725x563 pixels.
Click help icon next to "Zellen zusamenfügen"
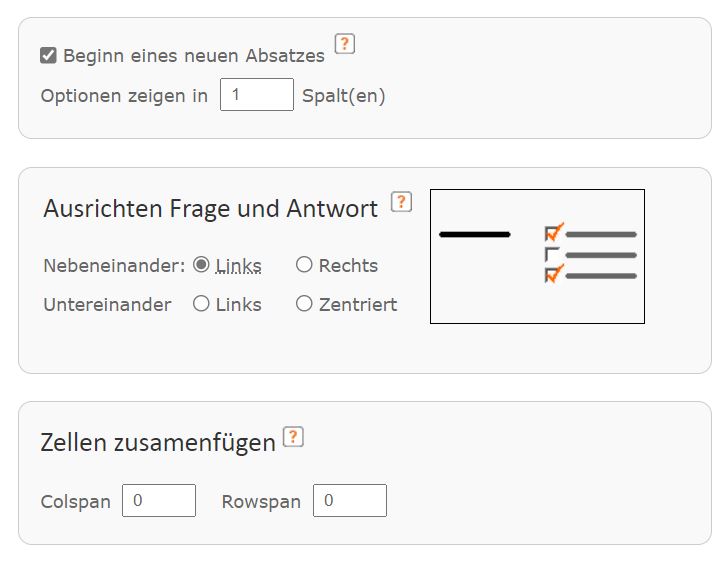(x=293, y=437)
